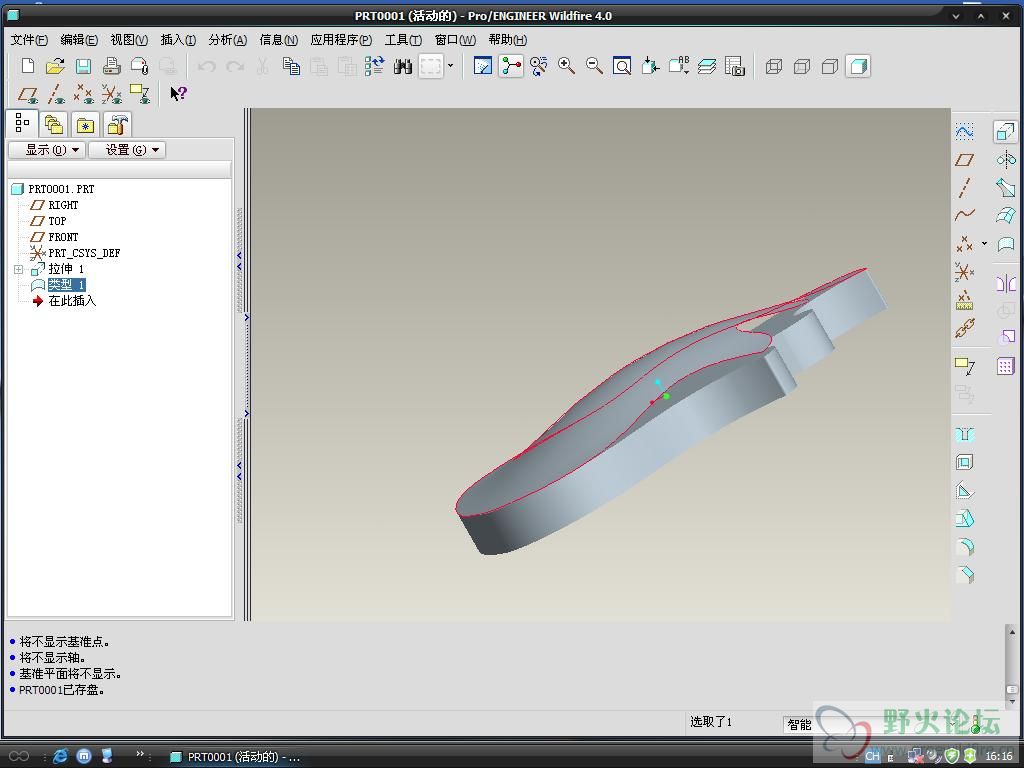Print the model using the printer icon
Screen dimensions: 1024x768
pyautogui.click(x=112, y=66)
